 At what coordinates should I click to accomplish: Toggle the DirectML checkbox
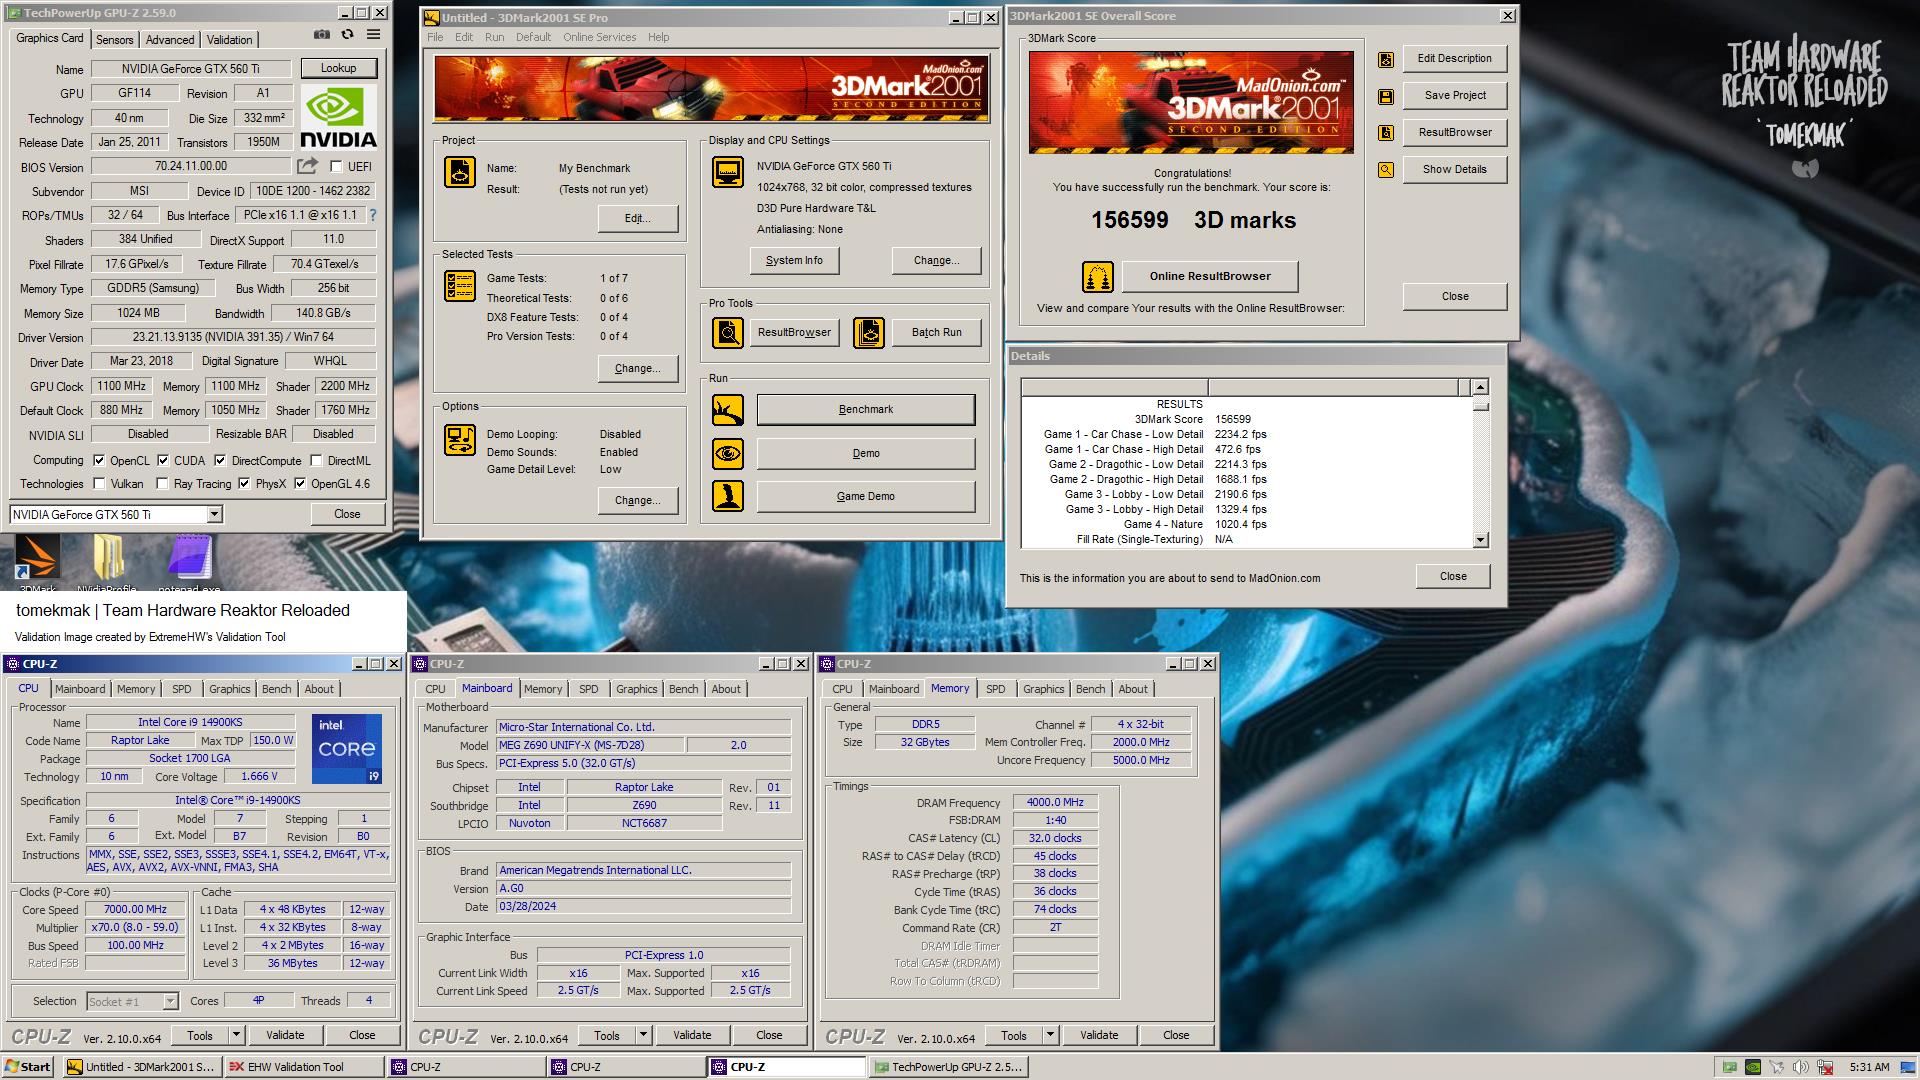316,461
